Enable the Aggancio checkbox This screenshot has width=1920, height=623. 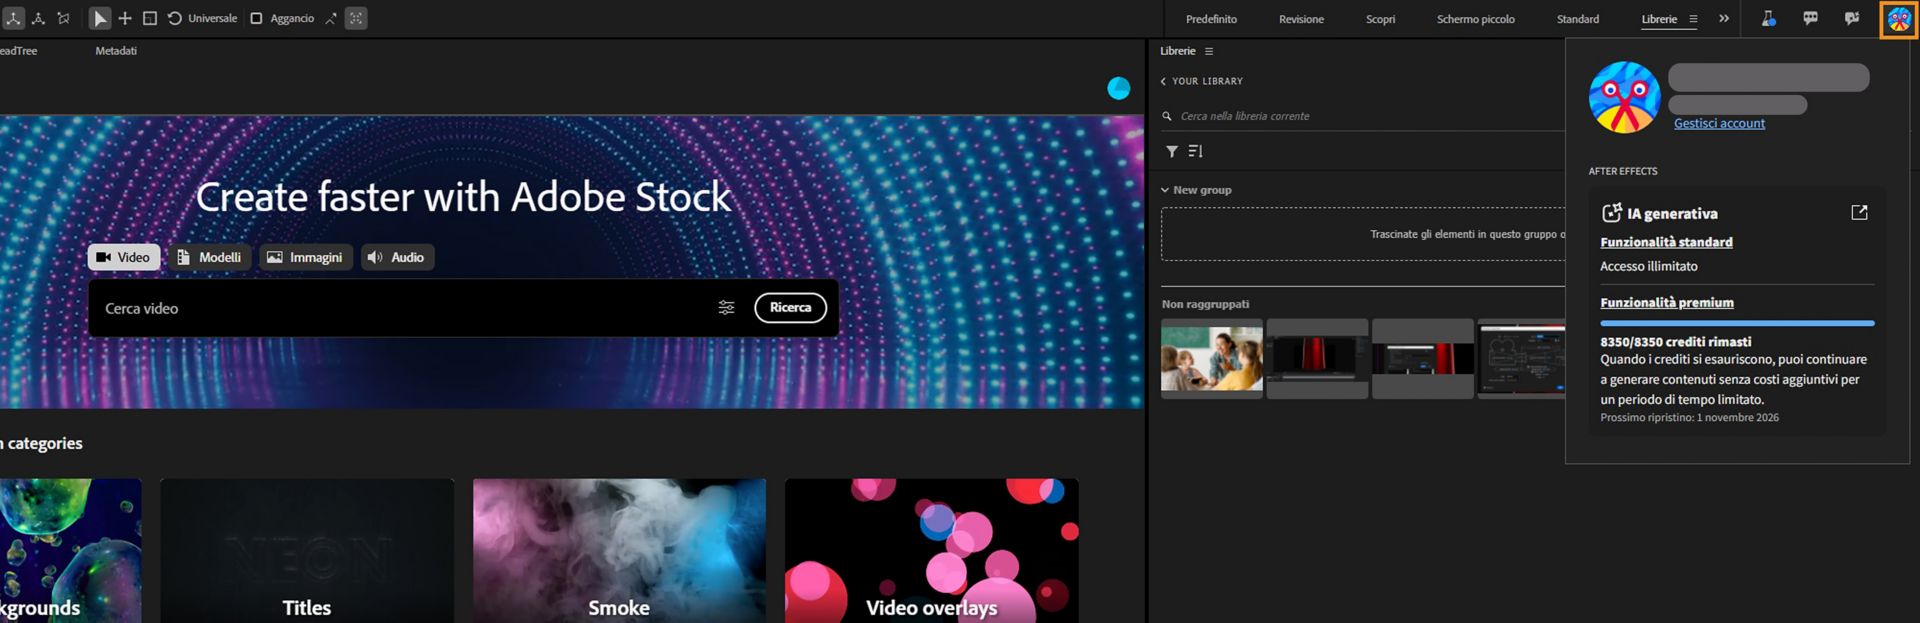tap(256, 18)
